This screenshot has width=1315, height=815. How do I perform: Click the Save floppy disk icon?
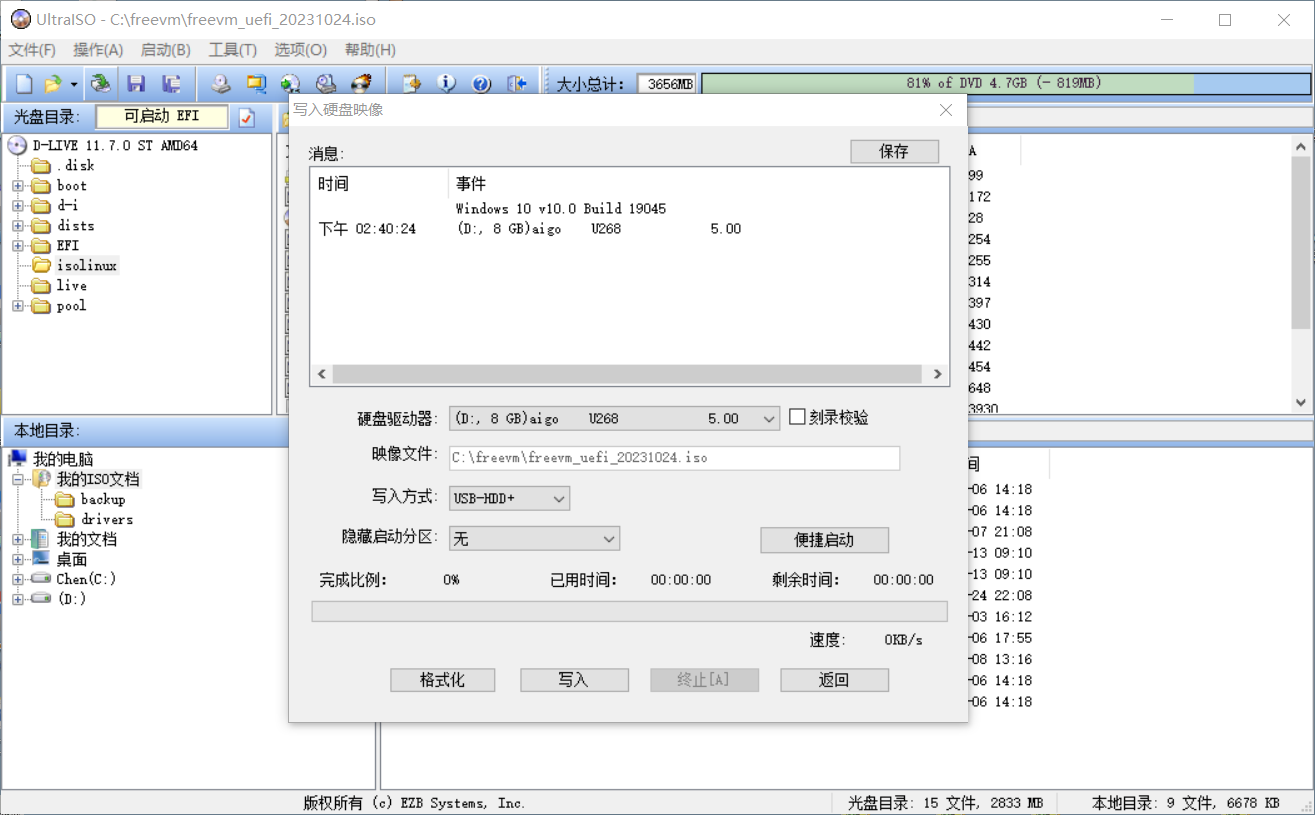click(136, 84)
